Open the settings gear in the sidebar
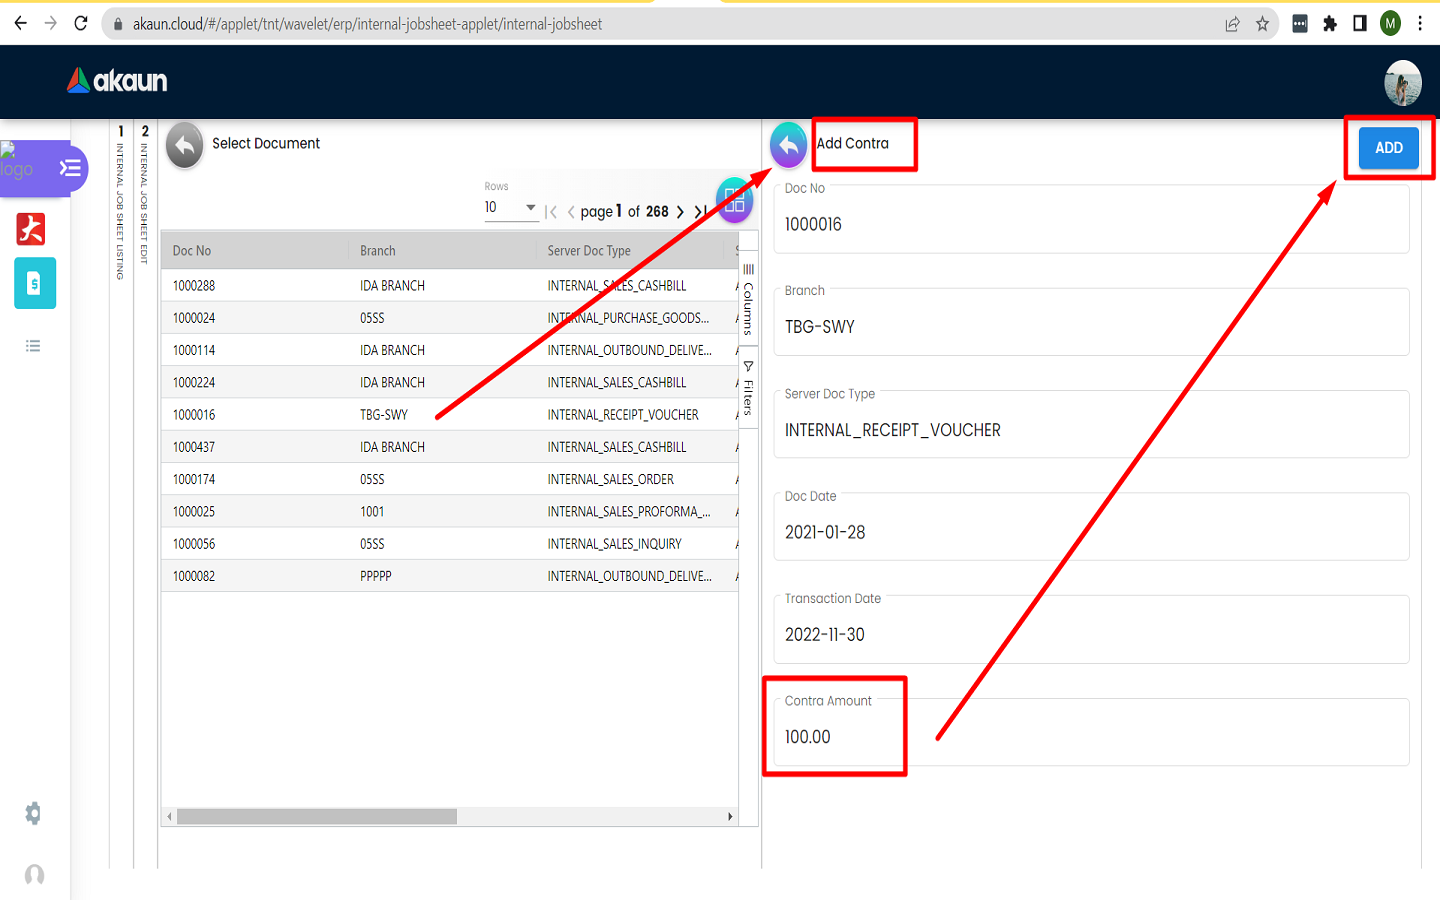 (34, 813)
